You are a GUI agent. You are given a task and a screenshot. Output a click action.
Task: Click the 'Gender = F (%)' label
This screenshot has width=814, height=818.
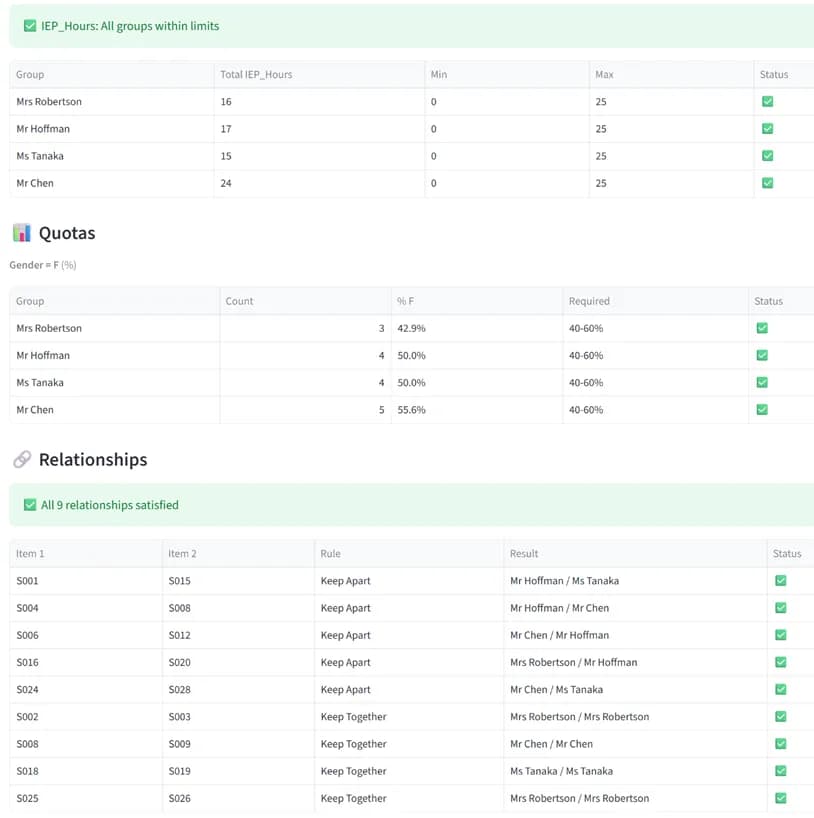[43, 265]
